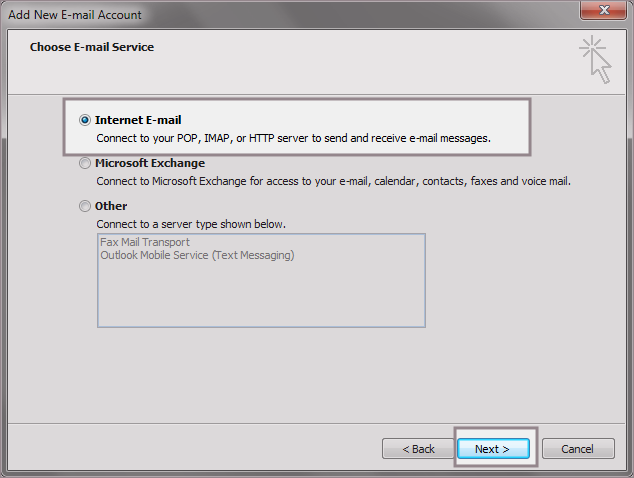Pick Outlook Mobile Service (Text Messaging) entry
The image size is (634, 478).
pos(197,255)
